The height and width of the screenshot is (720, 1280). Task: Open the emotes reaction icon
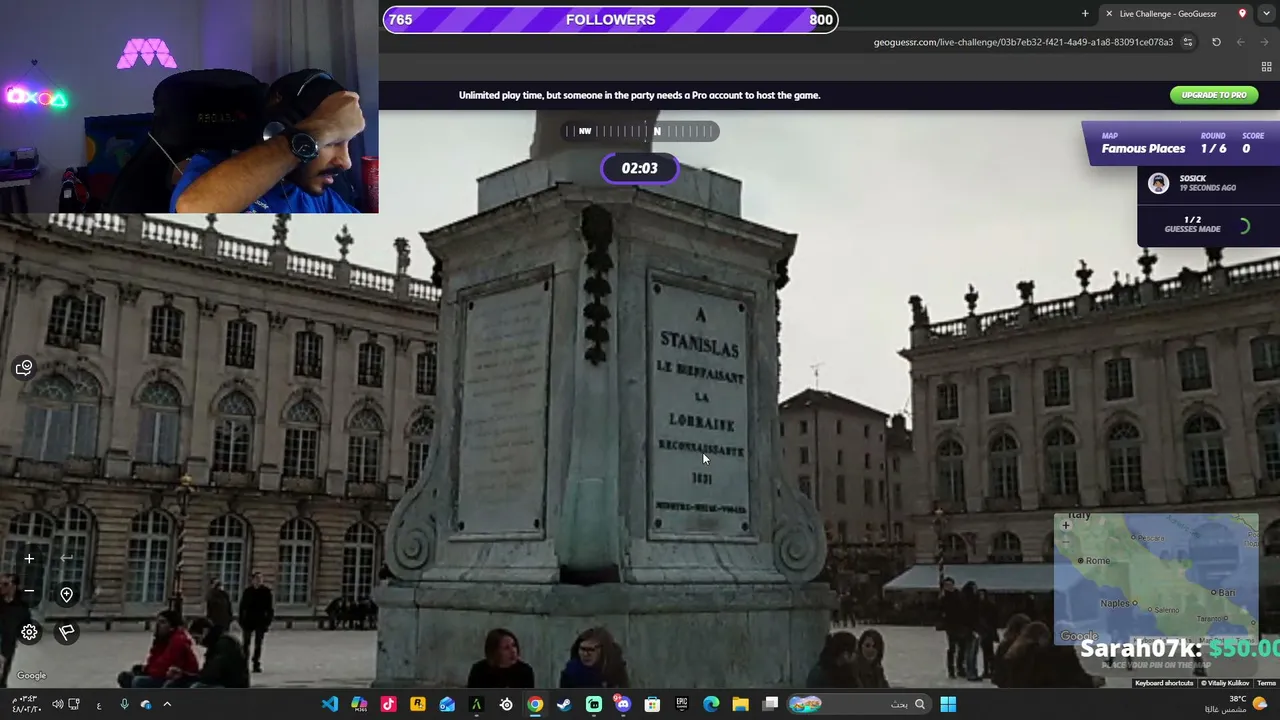click(24, 368)
